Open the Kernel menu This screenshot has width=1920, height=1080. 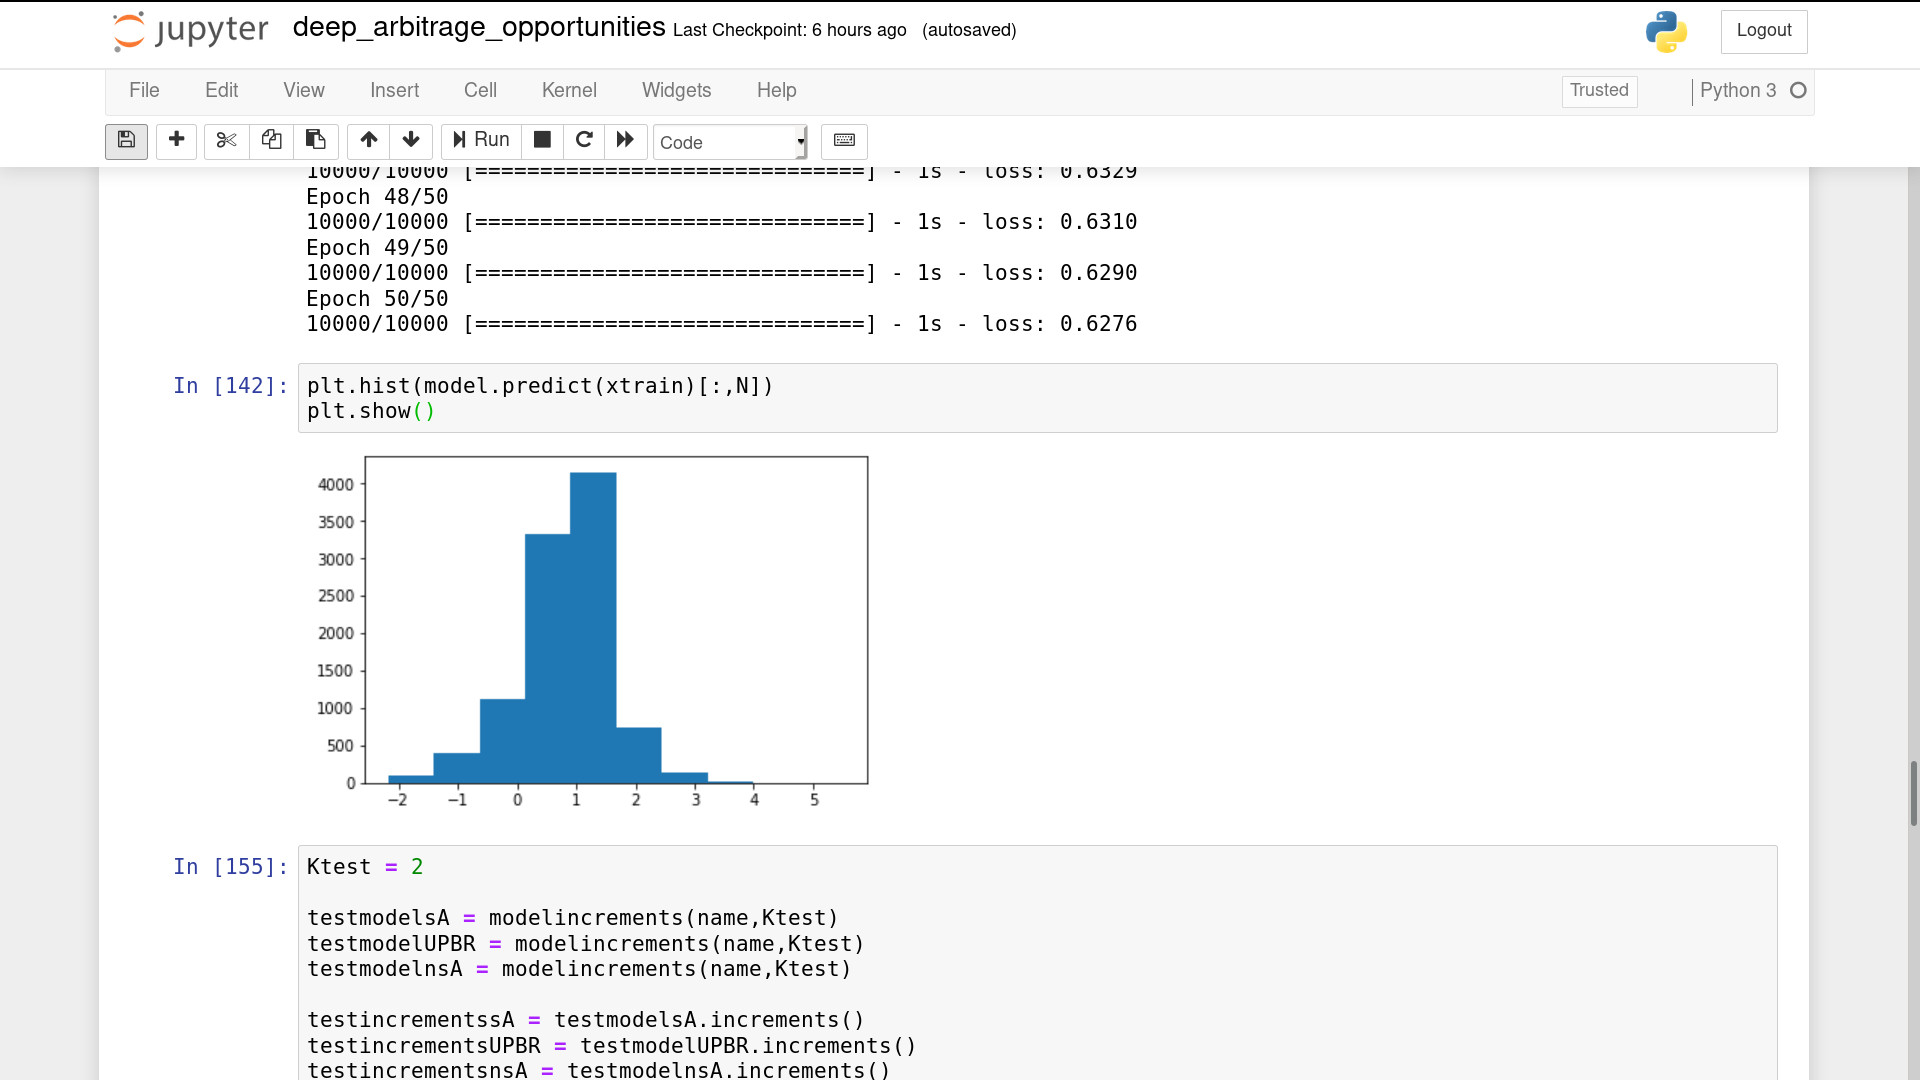coord(569,90)
